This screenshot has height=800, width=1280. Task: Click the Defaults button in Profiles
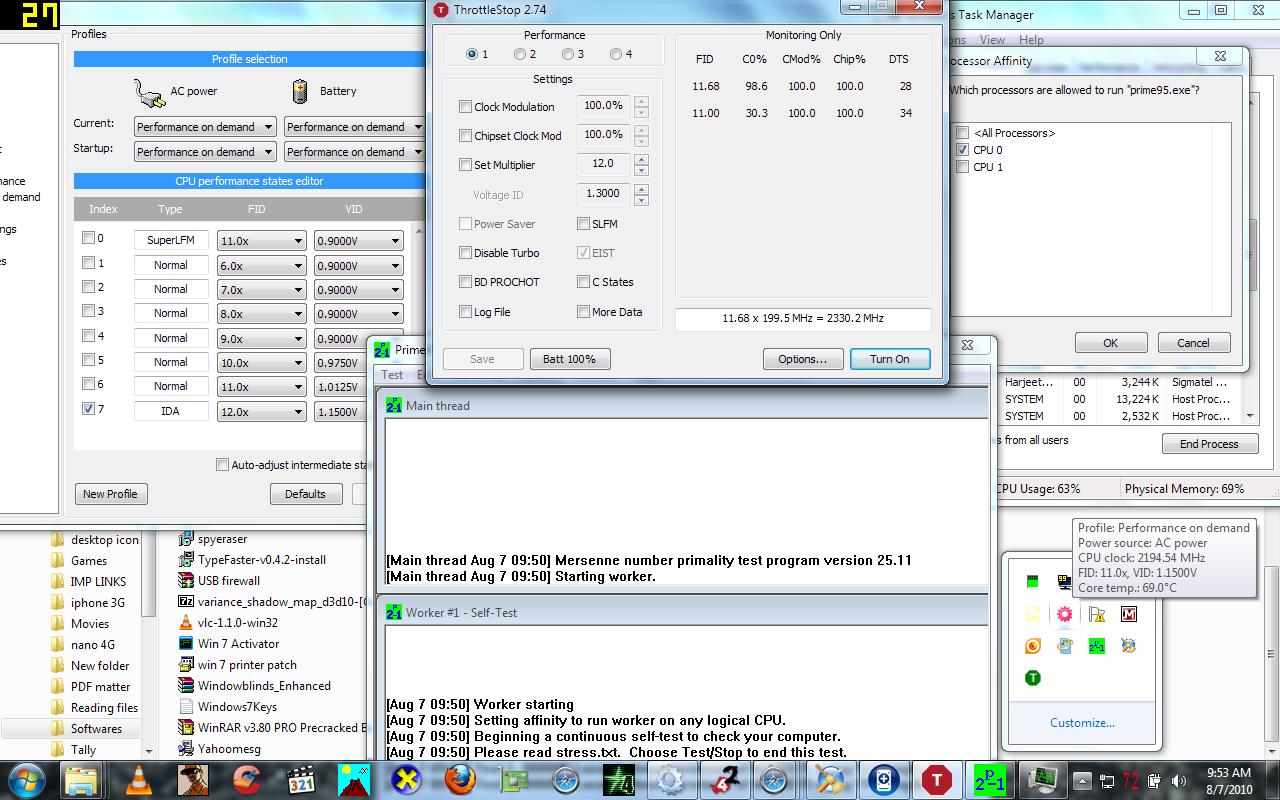pyautogui.click(x=305, y=494)
